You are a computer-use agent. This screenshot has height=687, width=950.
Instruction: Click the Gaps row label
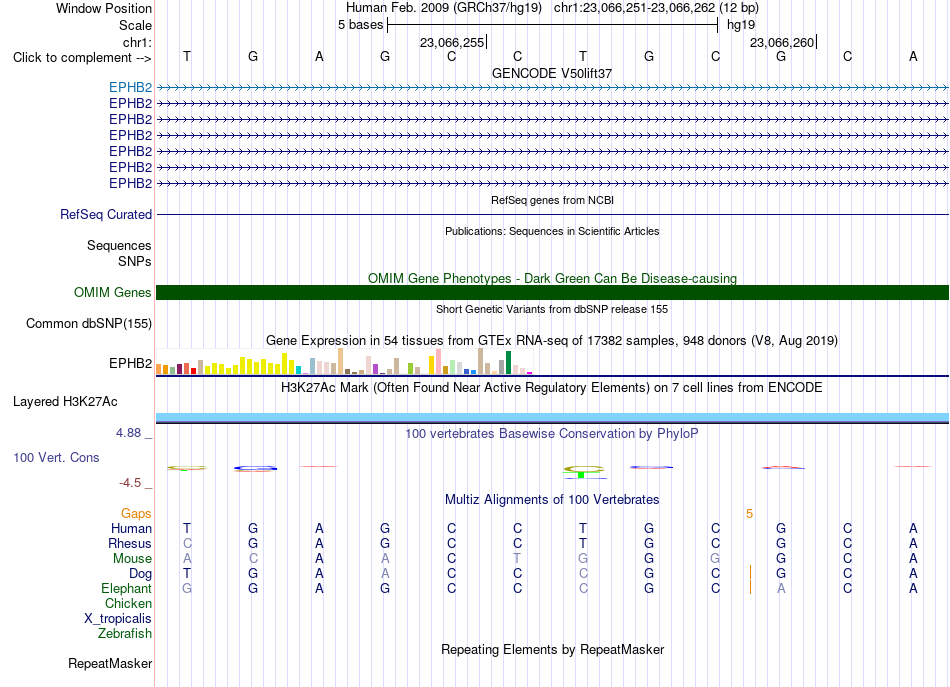coord(136,514)
